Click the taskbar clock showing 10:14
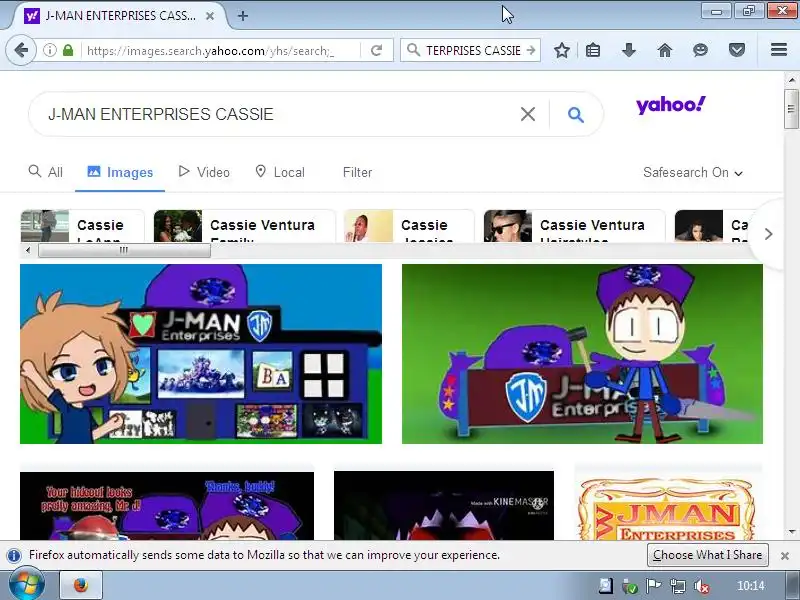800x600 pixels. [x=751, y=585]
